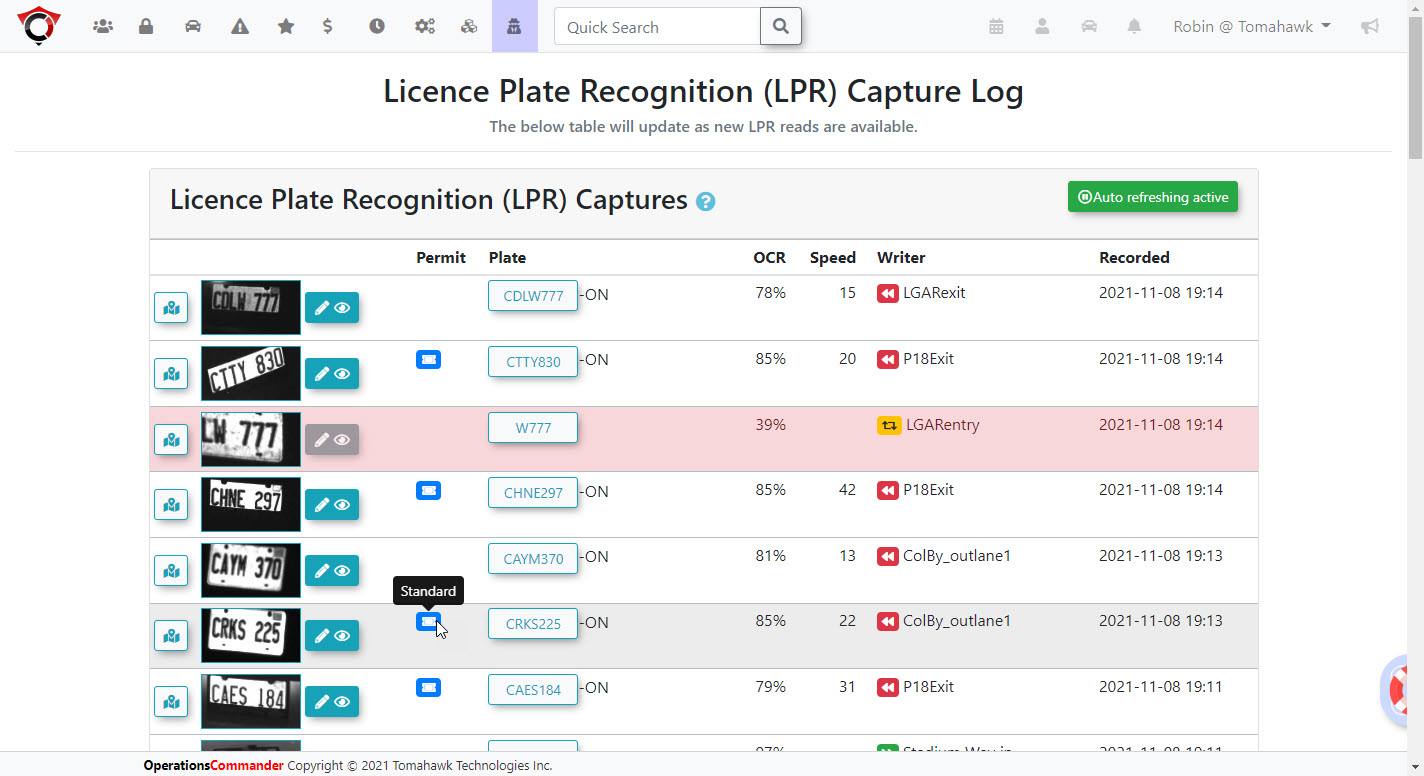Open the clock icon in top navbar
This screenshot has height=776, width=1424.
pos(377,27)
